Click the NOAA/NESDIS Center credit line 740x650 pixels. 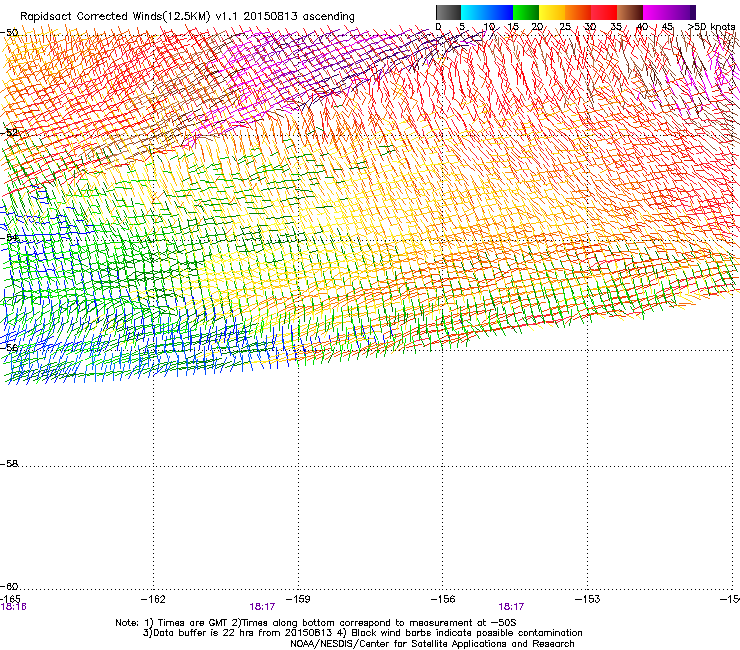tap(432, 644)
